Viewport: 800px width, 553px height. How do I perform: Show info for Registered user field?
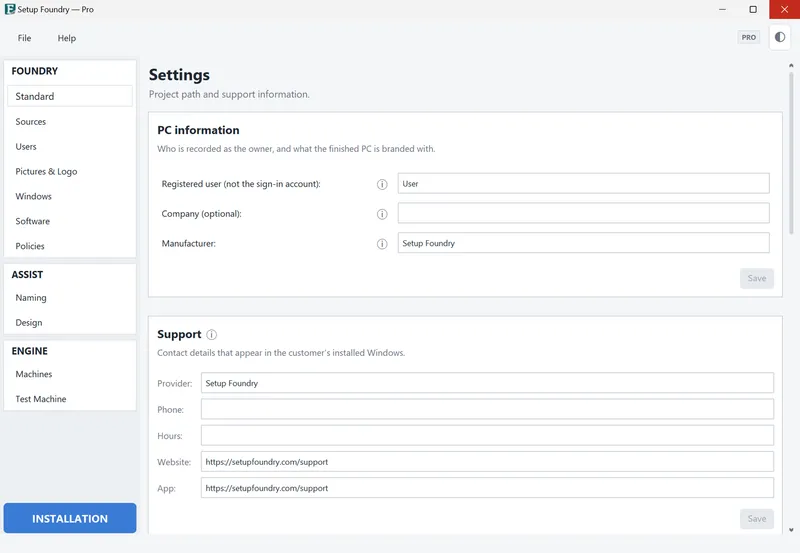(x=382, y=184)
